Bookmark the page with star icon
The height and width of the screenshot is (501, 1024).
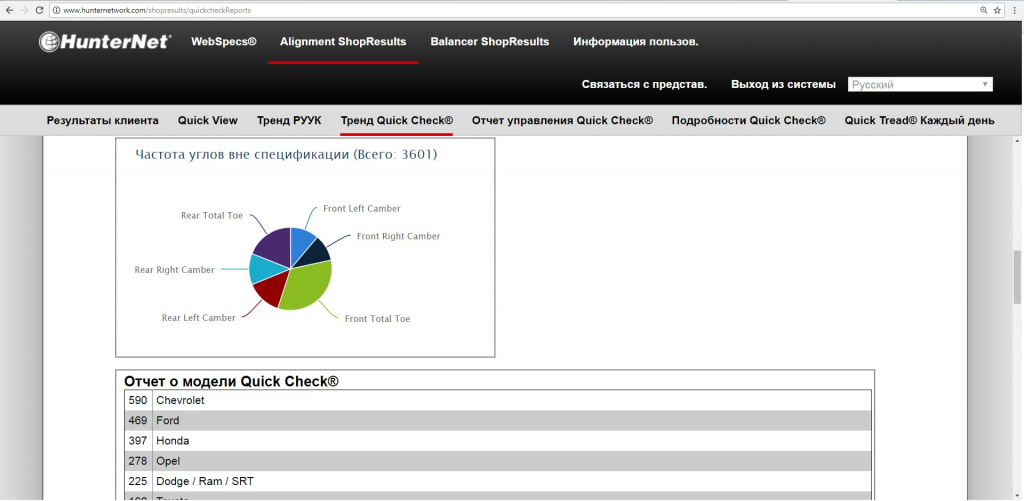[997, 10]
